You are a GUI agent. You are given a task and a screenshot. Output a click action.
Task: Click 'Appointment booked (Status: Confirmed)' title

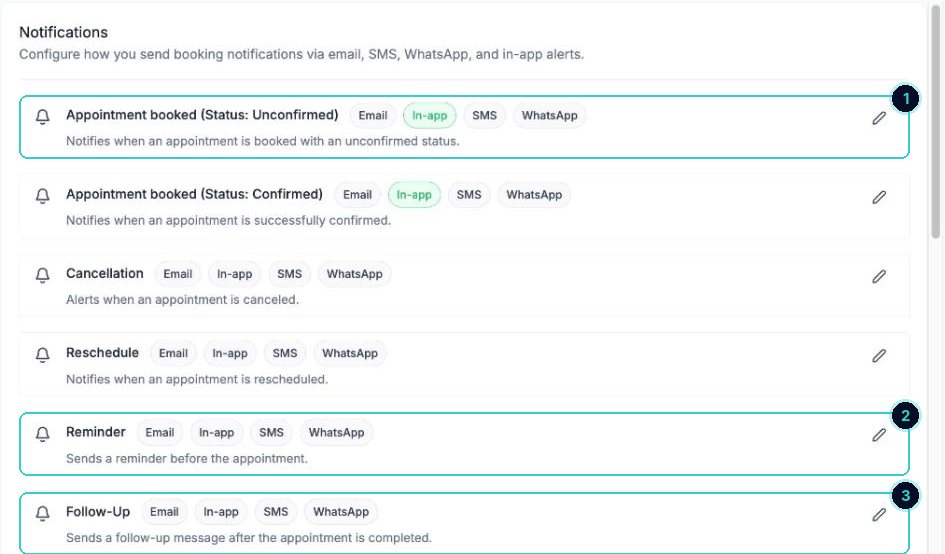[194, 194]
